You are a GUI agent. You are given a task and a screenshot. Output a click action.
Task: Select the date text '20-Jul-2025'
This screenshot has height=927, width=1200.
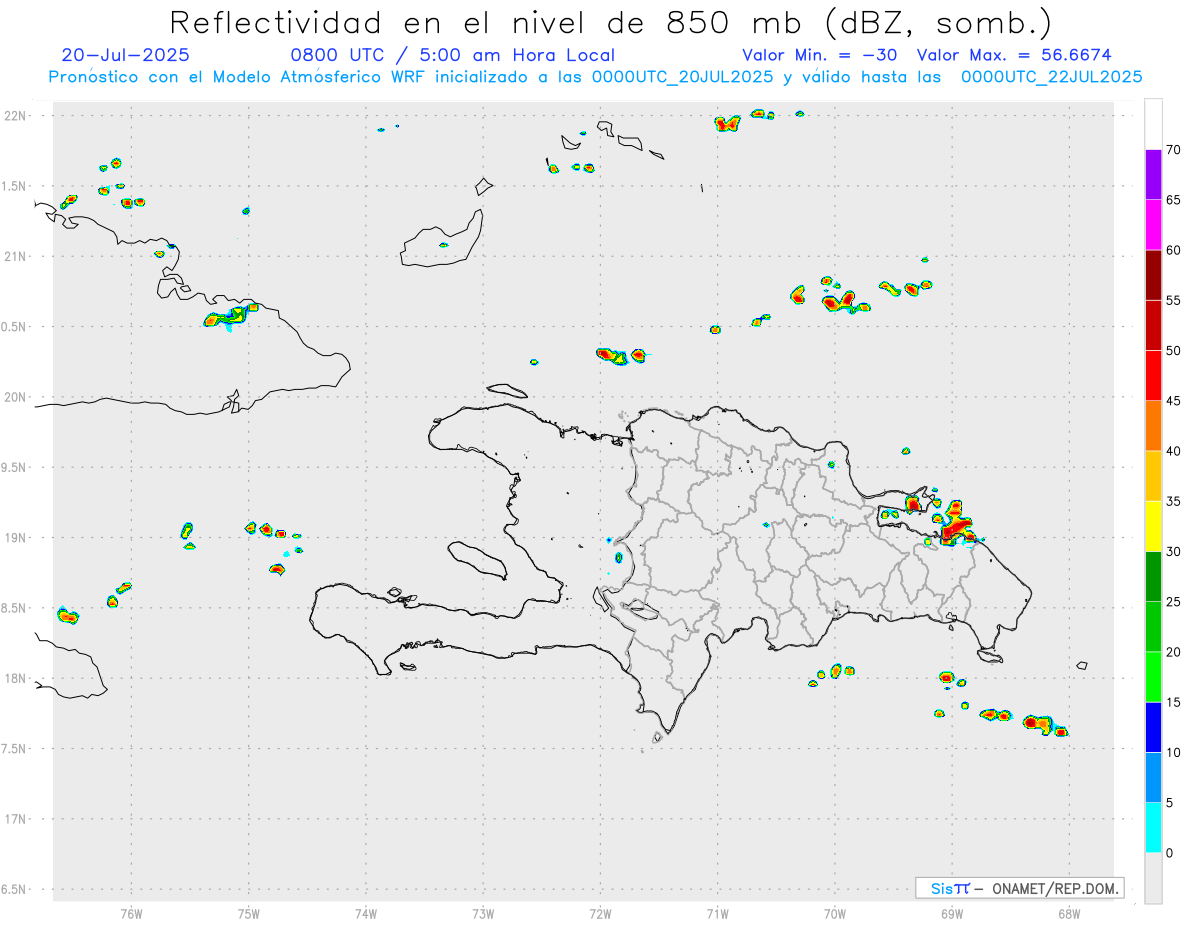125,55
